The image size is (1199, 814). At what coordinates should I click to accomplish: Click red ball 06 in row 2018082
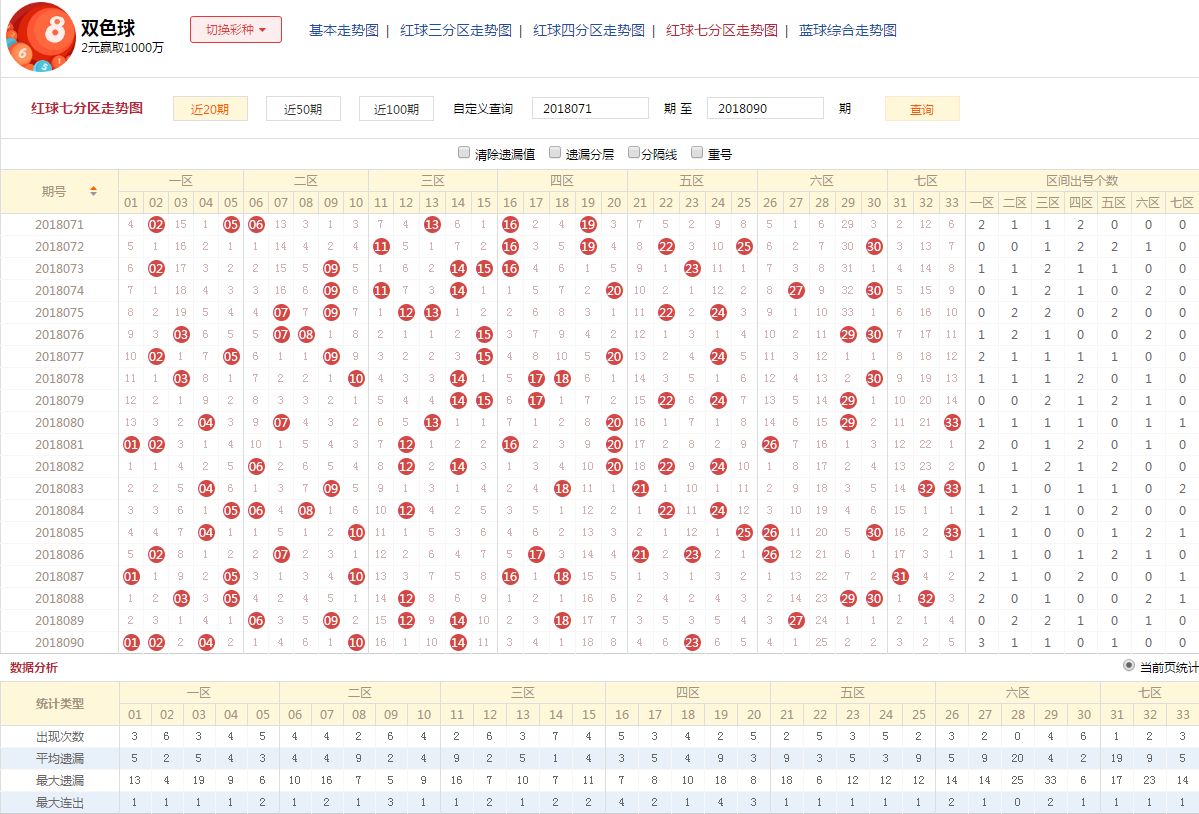click(x=256, y=467)
